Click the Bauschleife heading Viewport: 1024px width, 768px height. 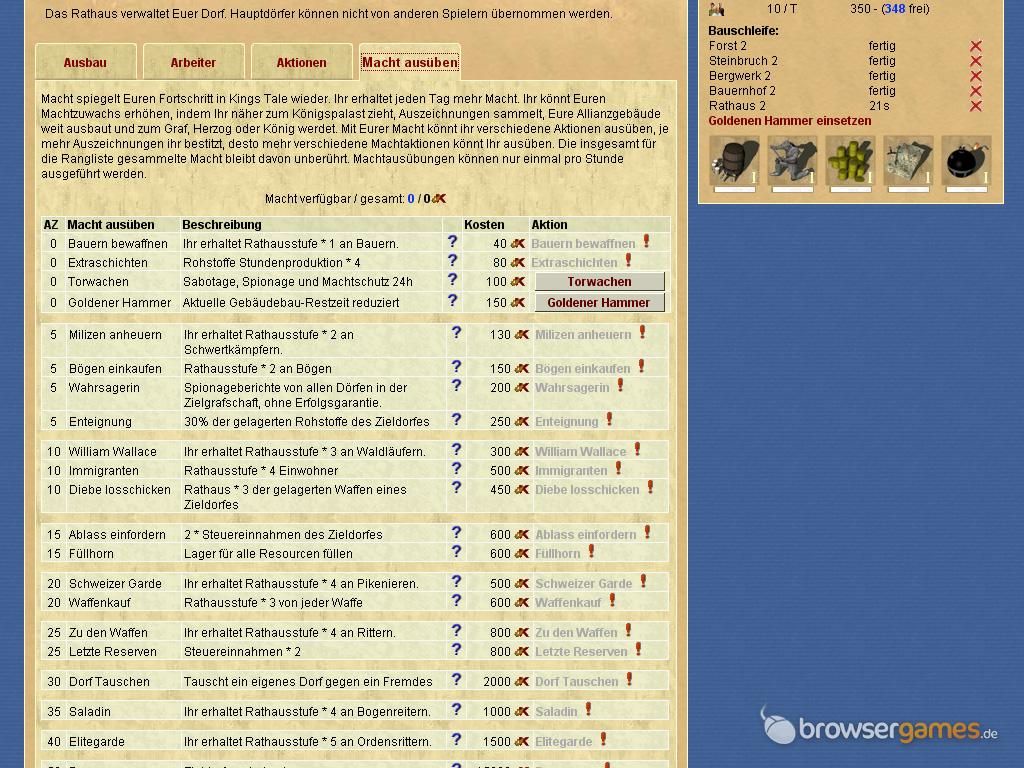pos(743,31)
